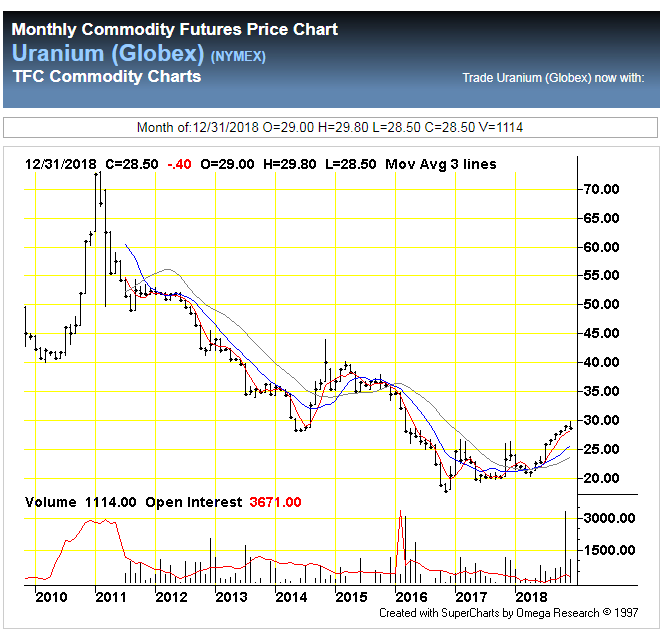Click the Monthly Commodity Futures Price Chart title
This screenshot has height=637, width=666.
pos(174,30)
